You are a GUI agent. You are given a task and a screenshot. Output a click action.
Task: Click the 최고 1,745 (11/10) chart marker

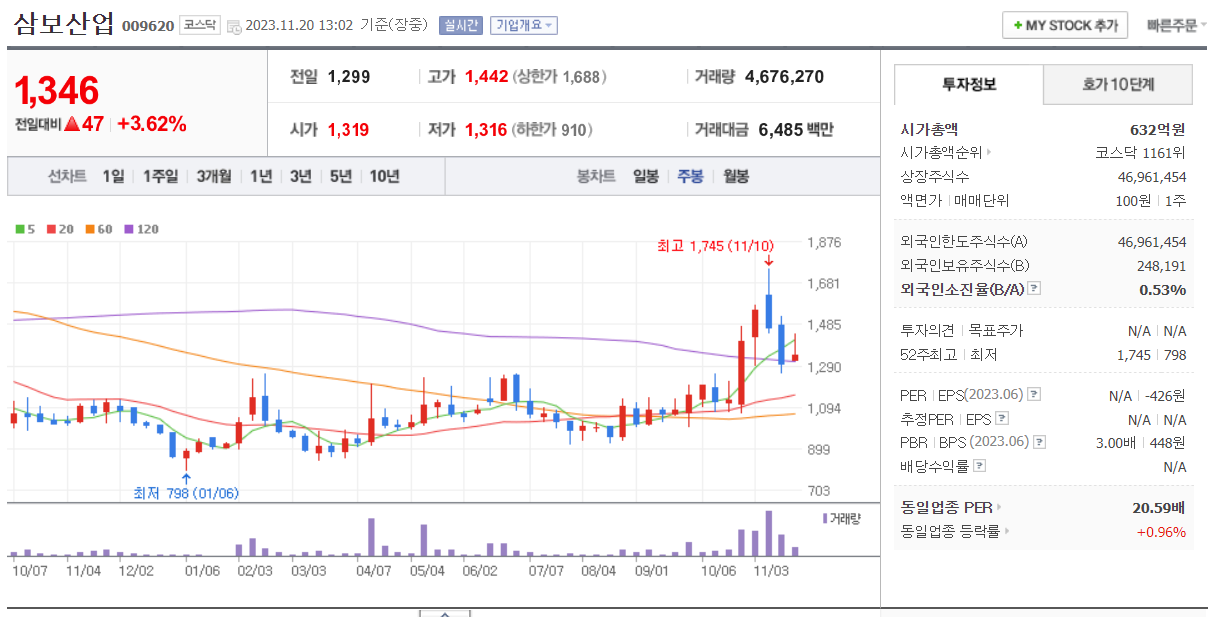pyautogui.click(x=715, y=245)
